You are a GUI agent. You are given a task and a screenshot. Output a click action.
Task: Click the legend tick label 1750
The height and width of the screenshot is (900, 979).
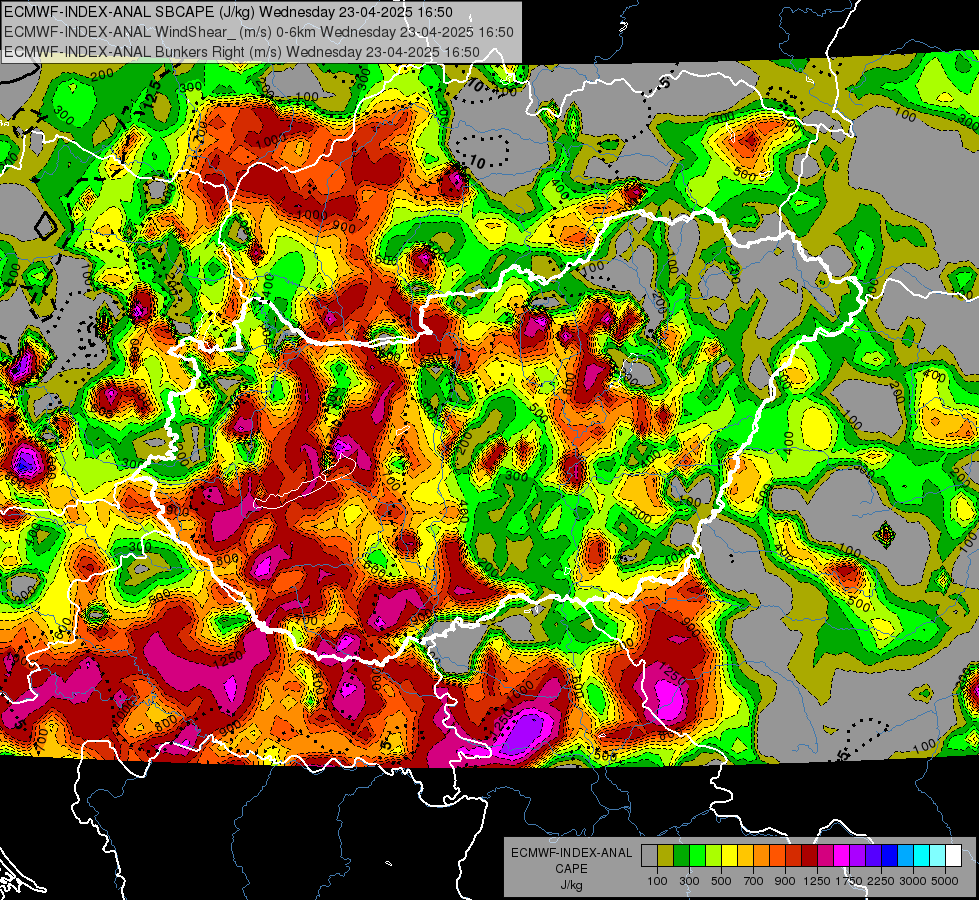(849, 881)
